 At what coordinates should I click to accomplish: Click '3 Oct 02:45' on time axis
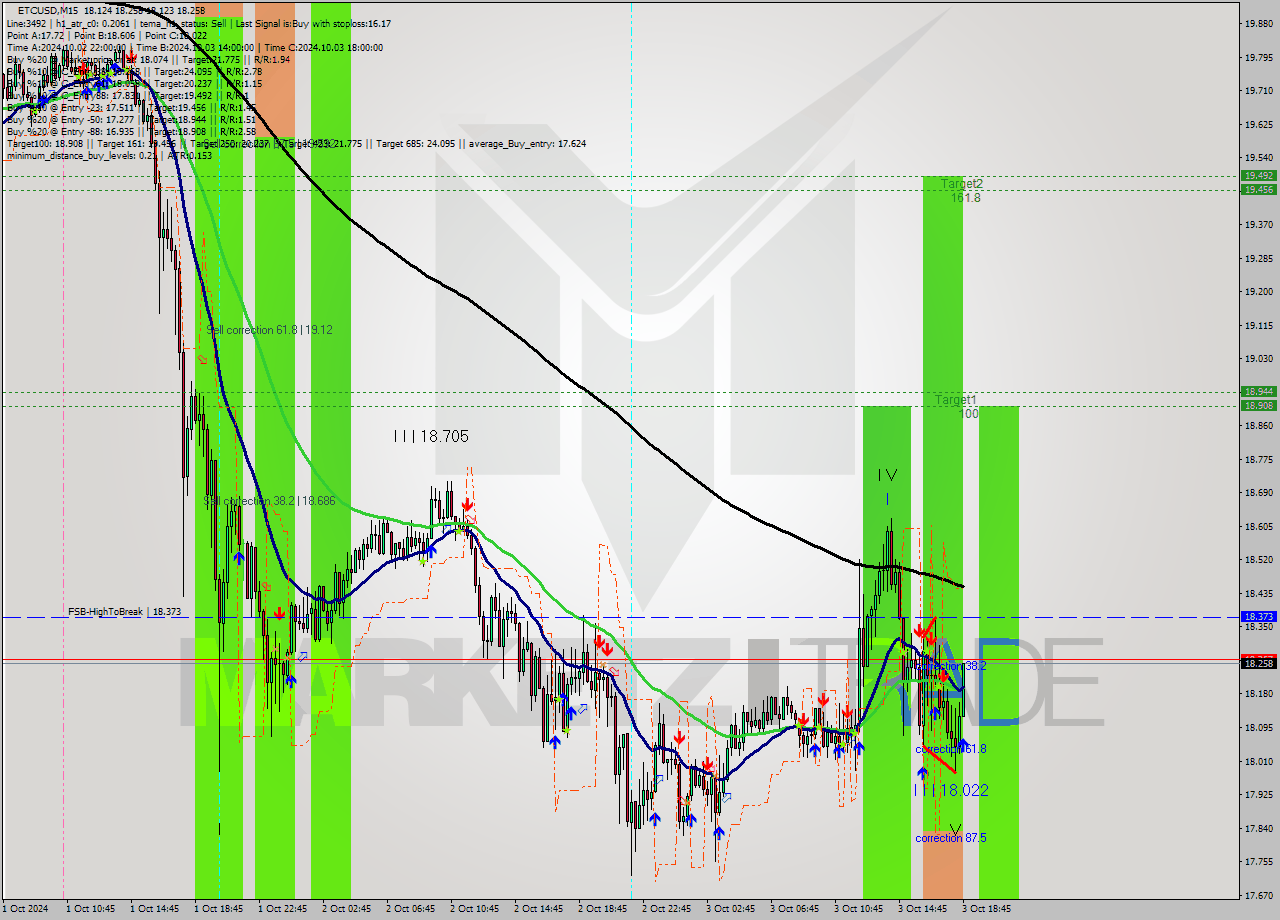(x=730, y=909)
